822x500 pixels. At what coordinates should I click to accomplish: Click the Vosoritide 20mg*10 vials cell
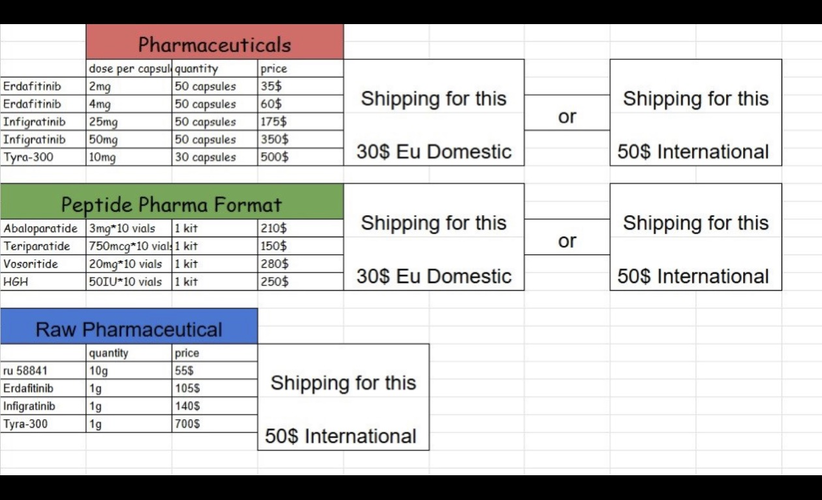coord(129,264)
